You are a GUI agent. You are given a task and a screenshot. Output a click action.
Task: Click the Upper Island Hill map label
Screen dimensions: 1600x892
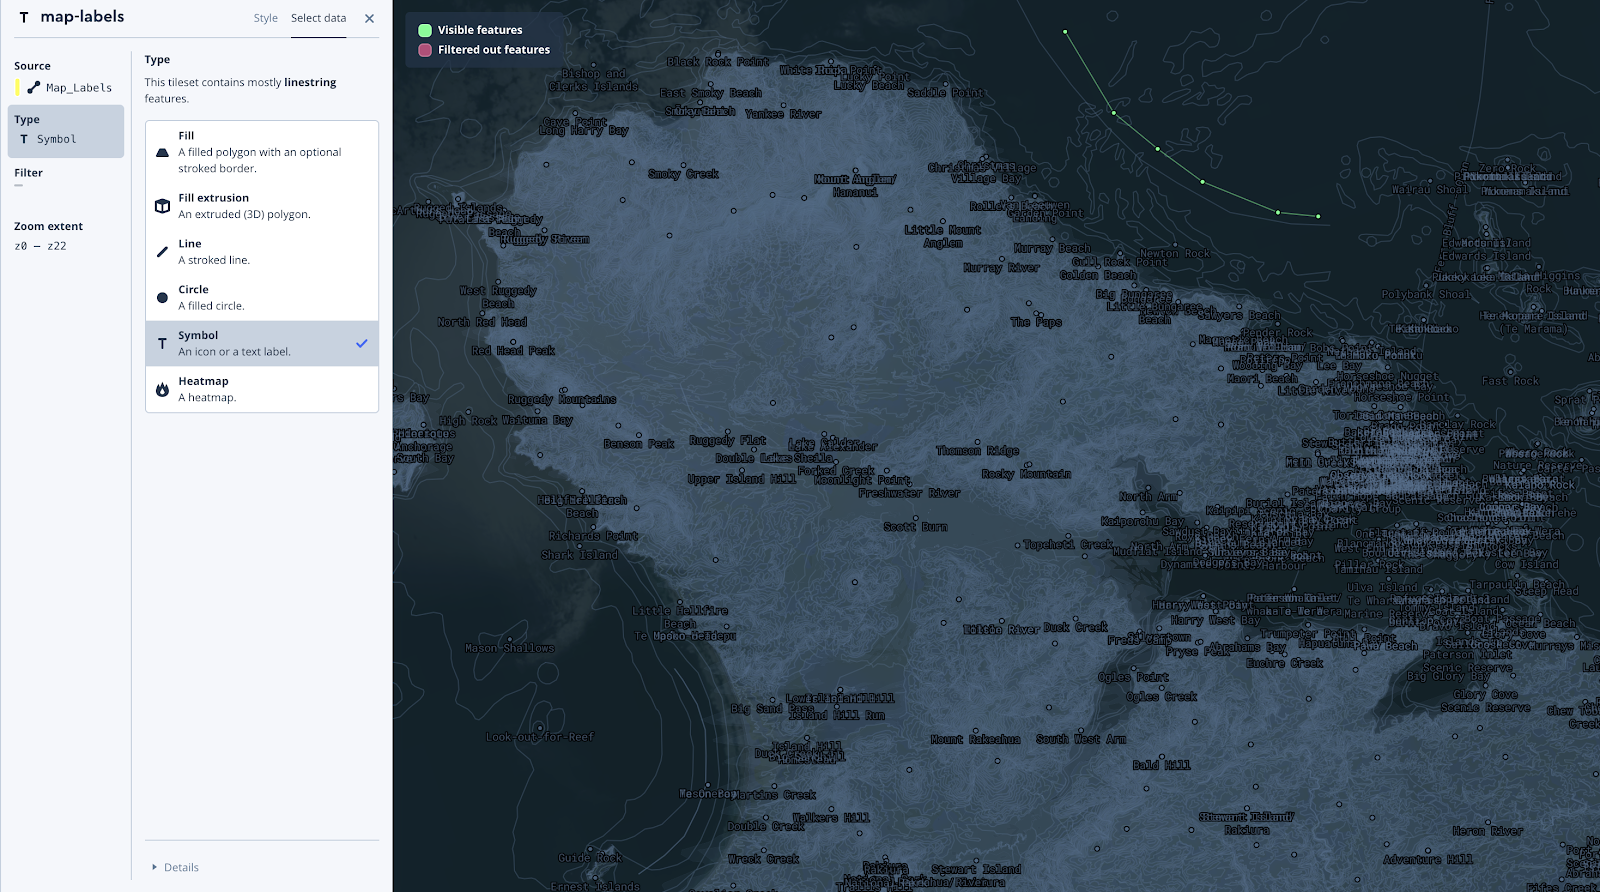(742, 479)
